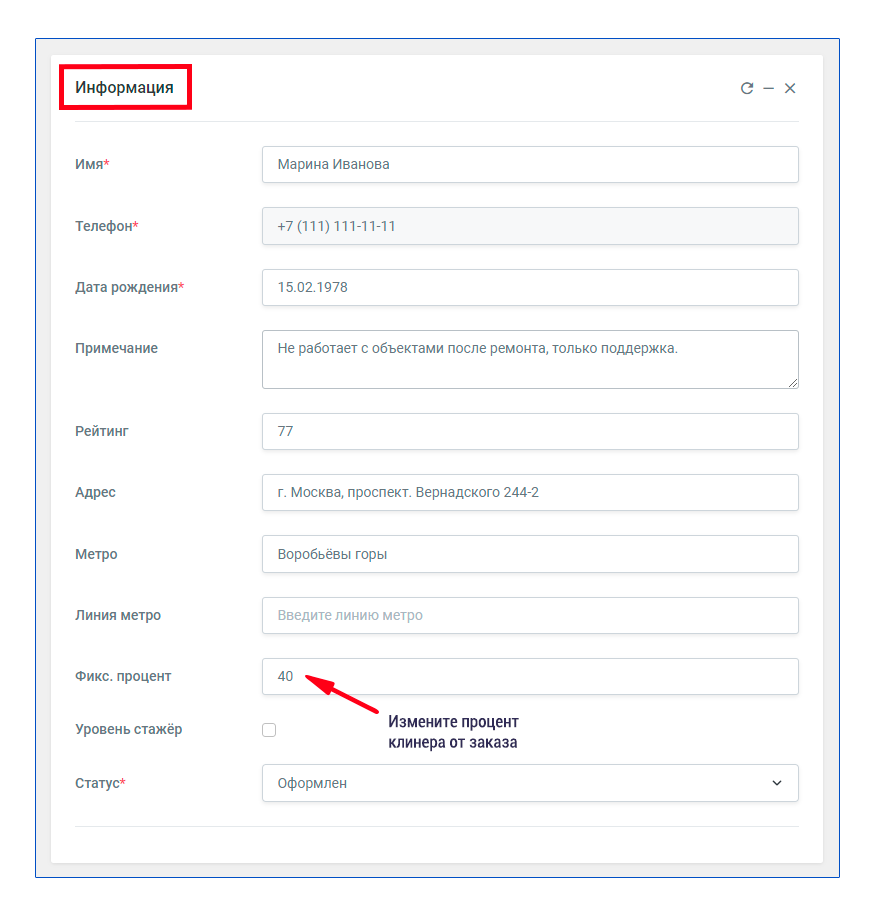Click the Фикс. процент field showing 40

coord(530,676)
